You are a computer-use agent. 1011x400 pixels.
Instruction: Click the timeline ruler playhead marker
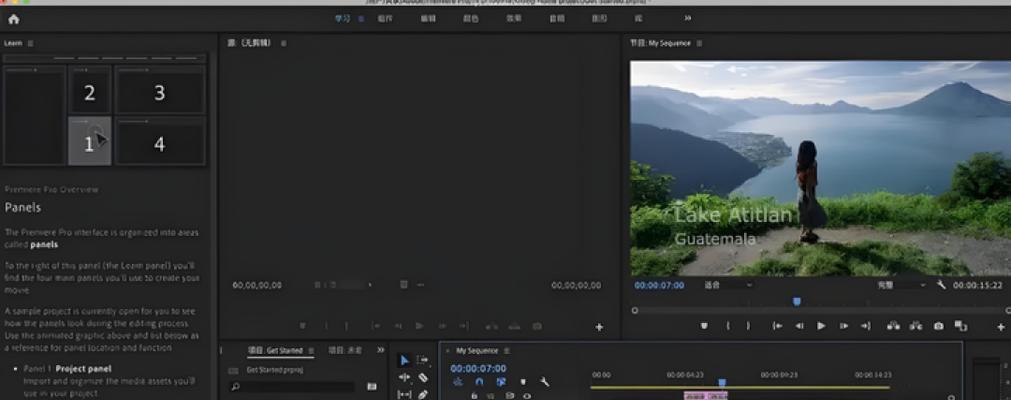tap(722, 383)
